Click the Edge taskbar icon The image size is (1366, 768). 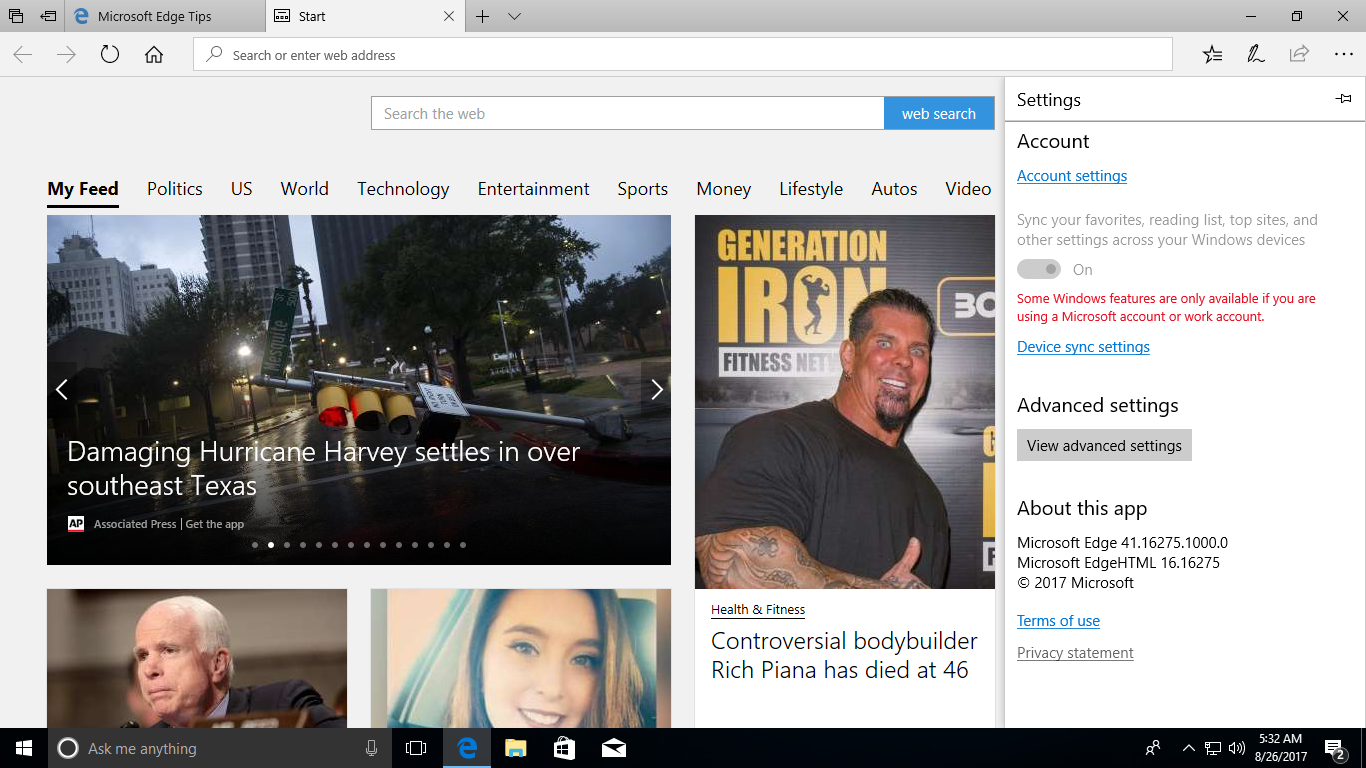pos(467,748)
